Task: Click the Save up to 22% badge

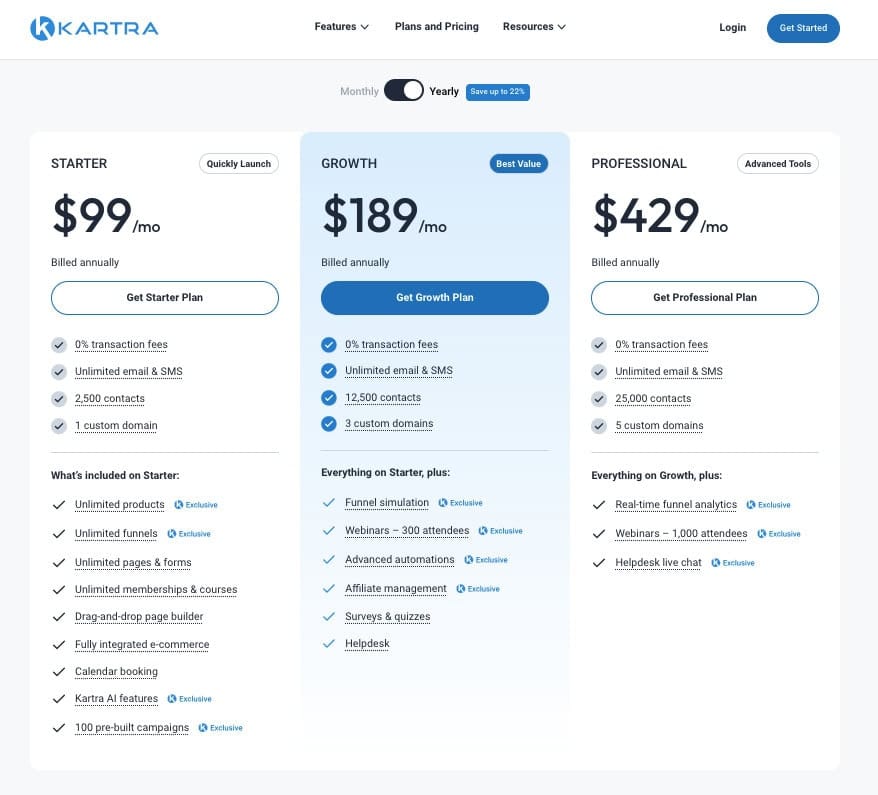Action: (497, 91)
